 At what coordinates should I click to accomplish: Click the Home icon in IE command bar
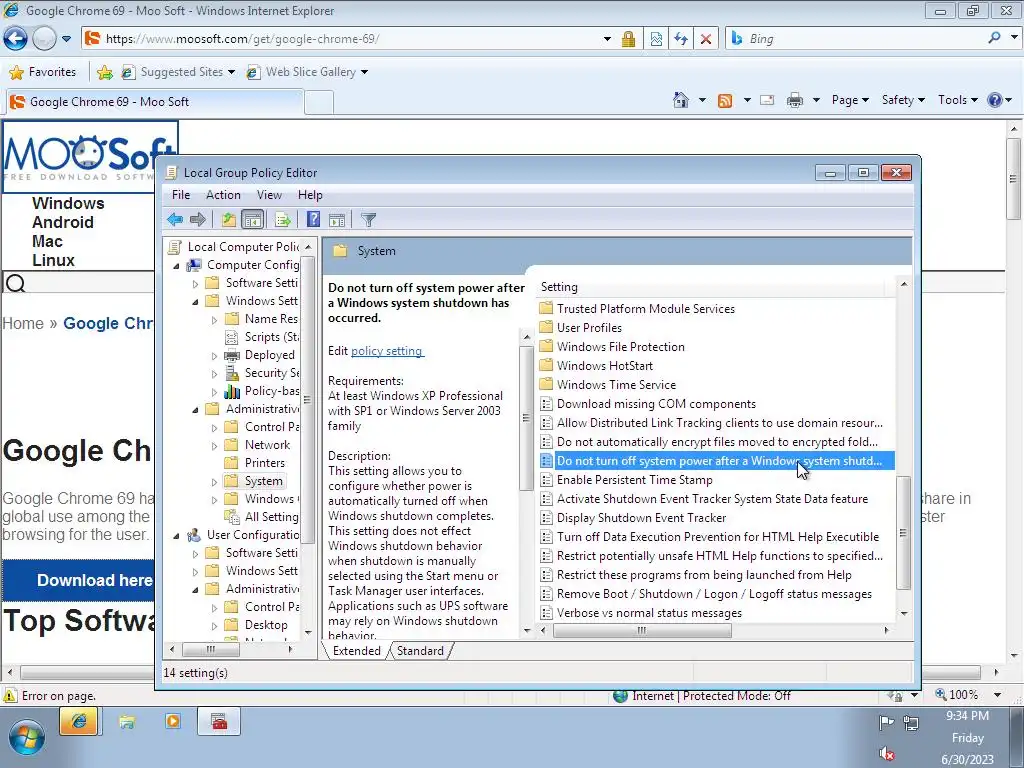tap(680, 100)
